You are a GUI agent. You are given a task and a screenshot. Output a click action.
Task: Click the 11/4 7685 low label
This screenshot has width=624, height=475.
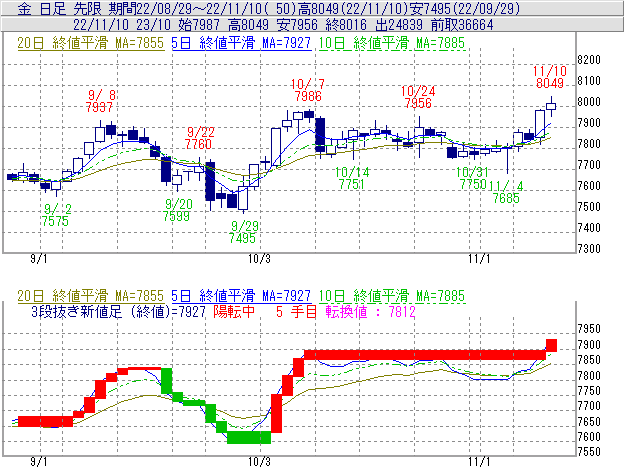coord(506,192)
